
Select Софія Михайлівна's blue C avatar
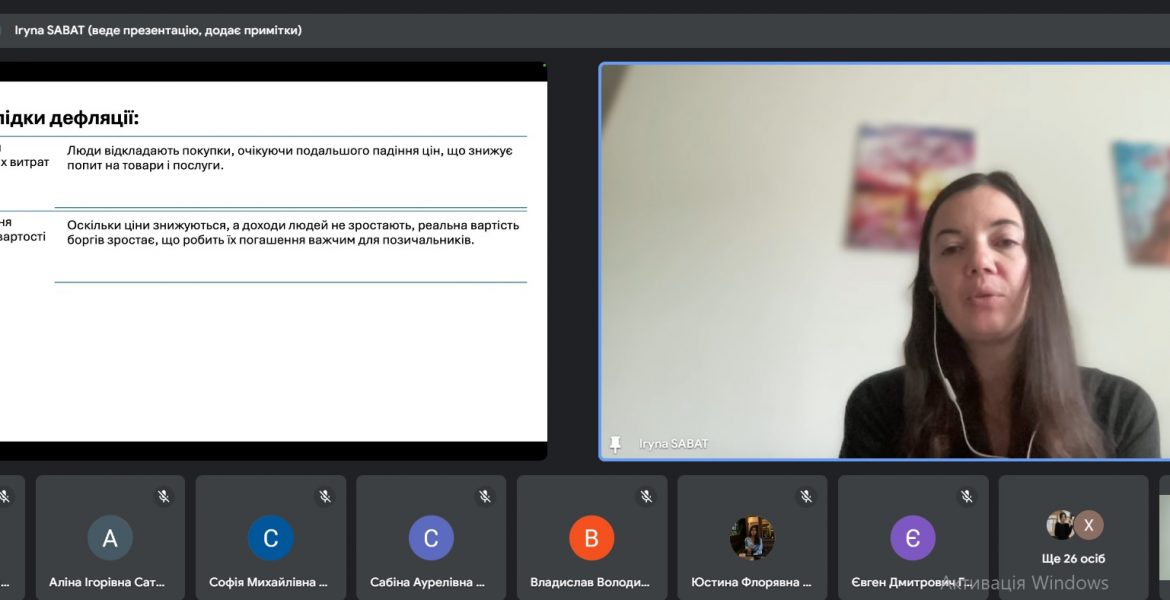(271, 538)
